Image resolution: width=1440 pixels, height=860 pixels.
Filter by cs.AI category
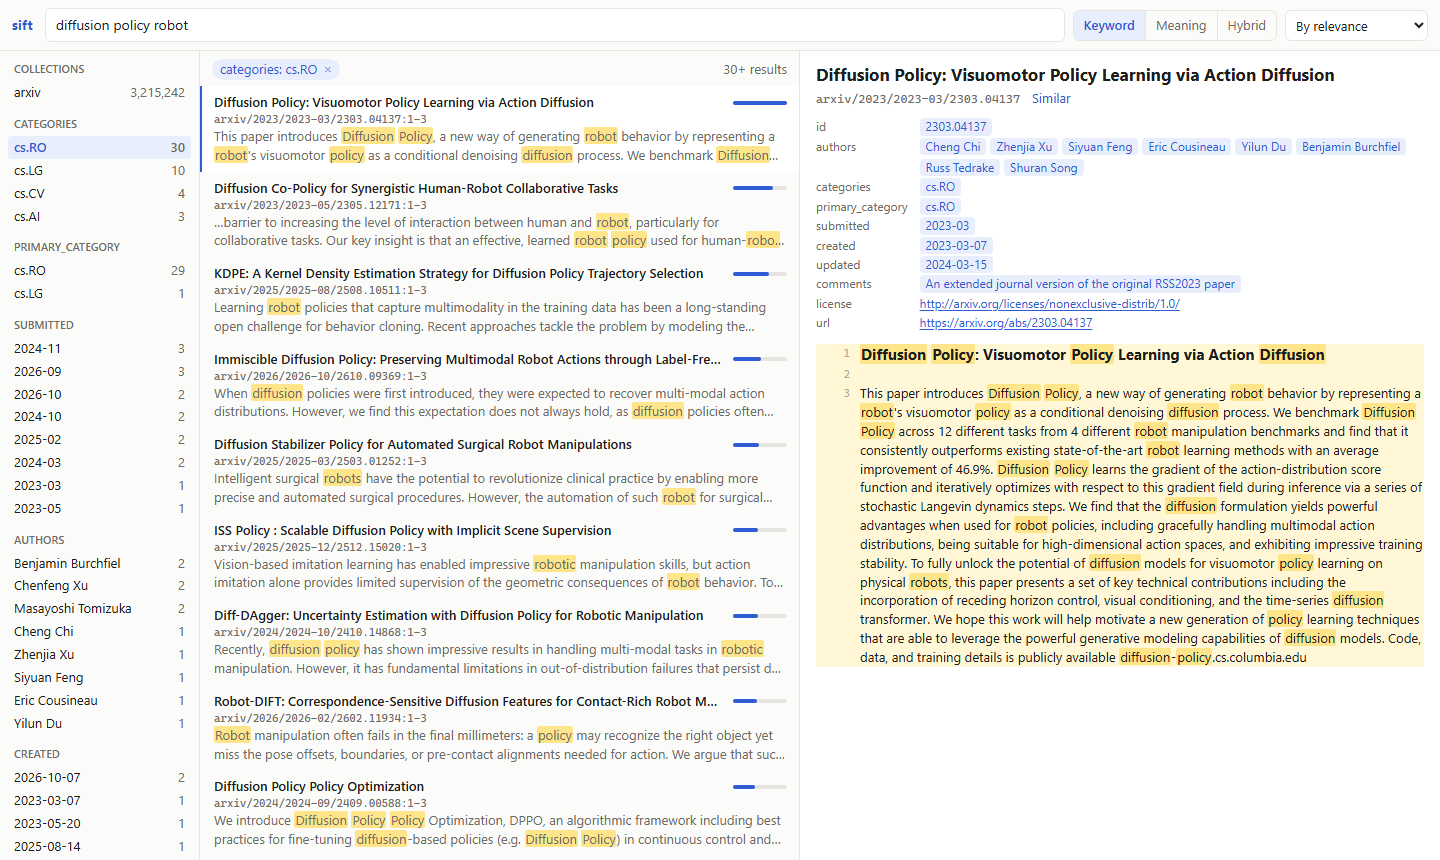[x=99, y=217]
